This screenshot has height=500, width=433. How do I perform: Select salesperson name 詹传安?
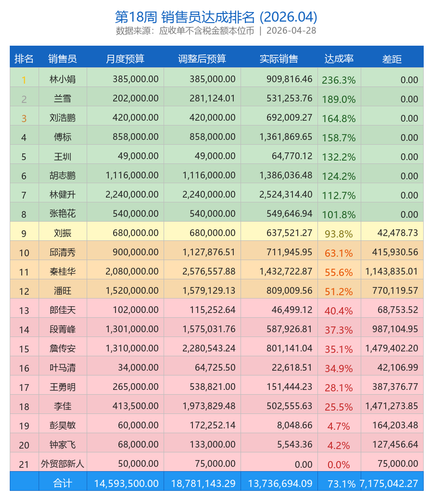[62, 349]
